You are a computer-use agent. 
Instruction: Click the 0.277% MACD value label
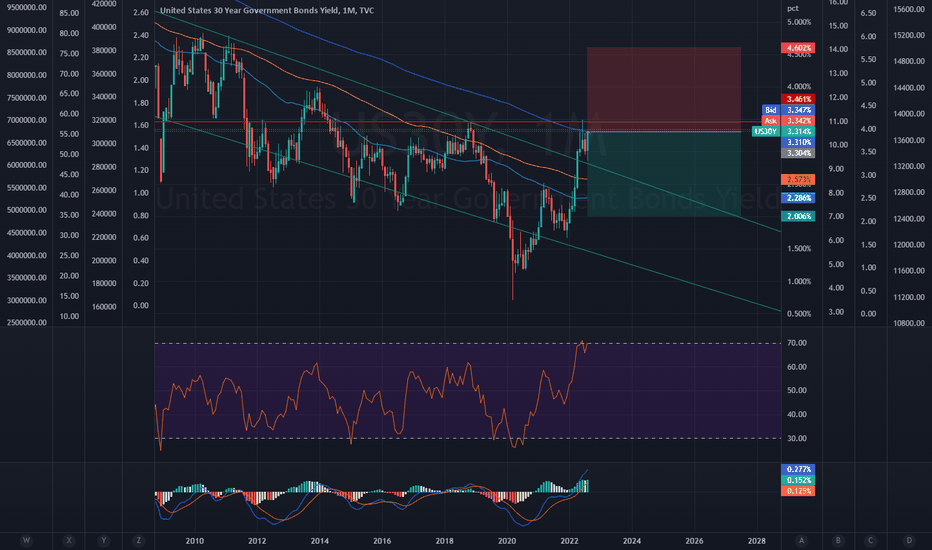798,469
